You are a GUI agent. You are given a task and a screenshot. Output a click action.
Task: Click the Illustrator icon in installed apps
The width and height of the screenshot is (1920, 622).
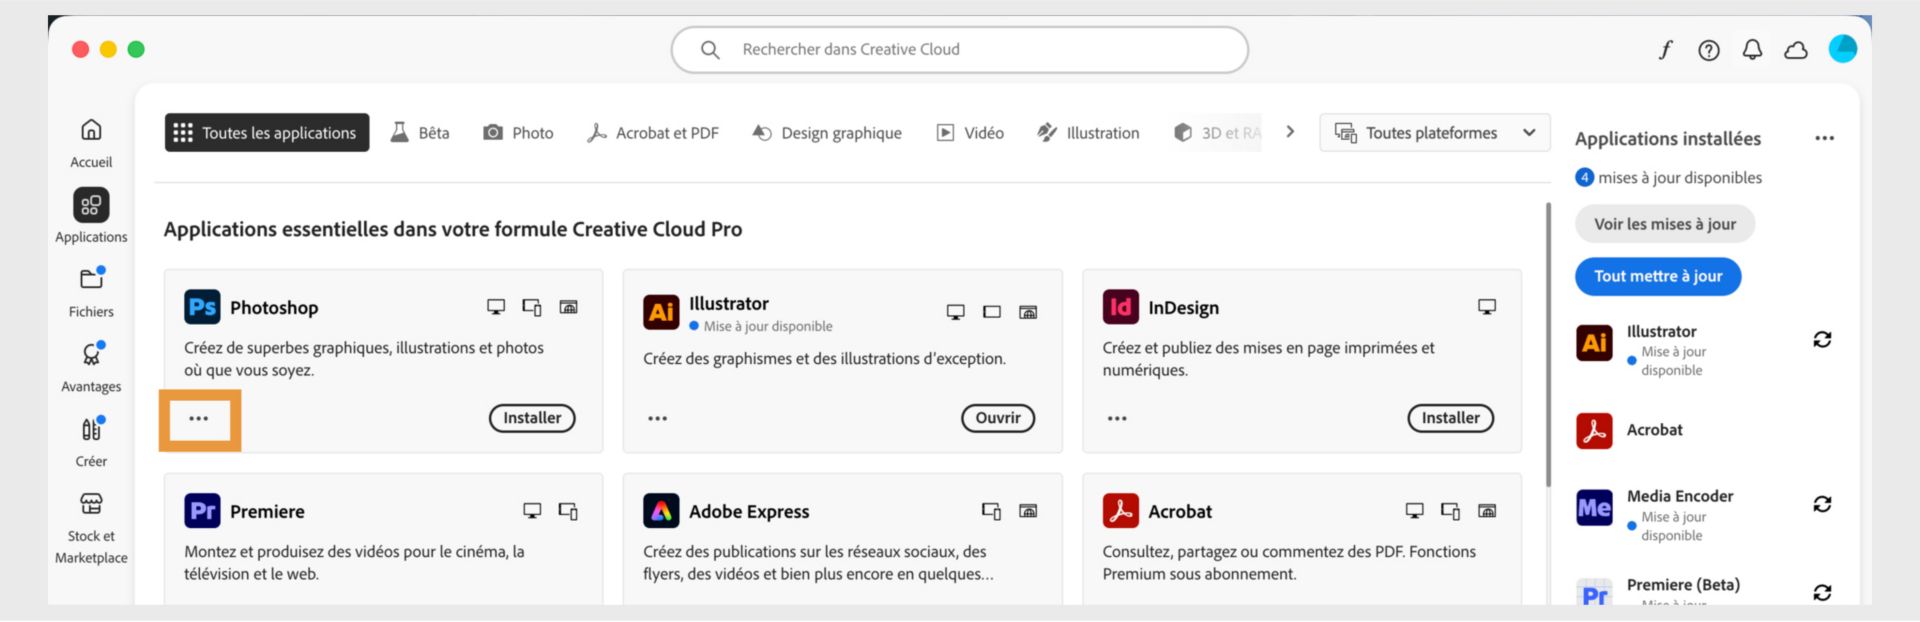[1594, 343]
